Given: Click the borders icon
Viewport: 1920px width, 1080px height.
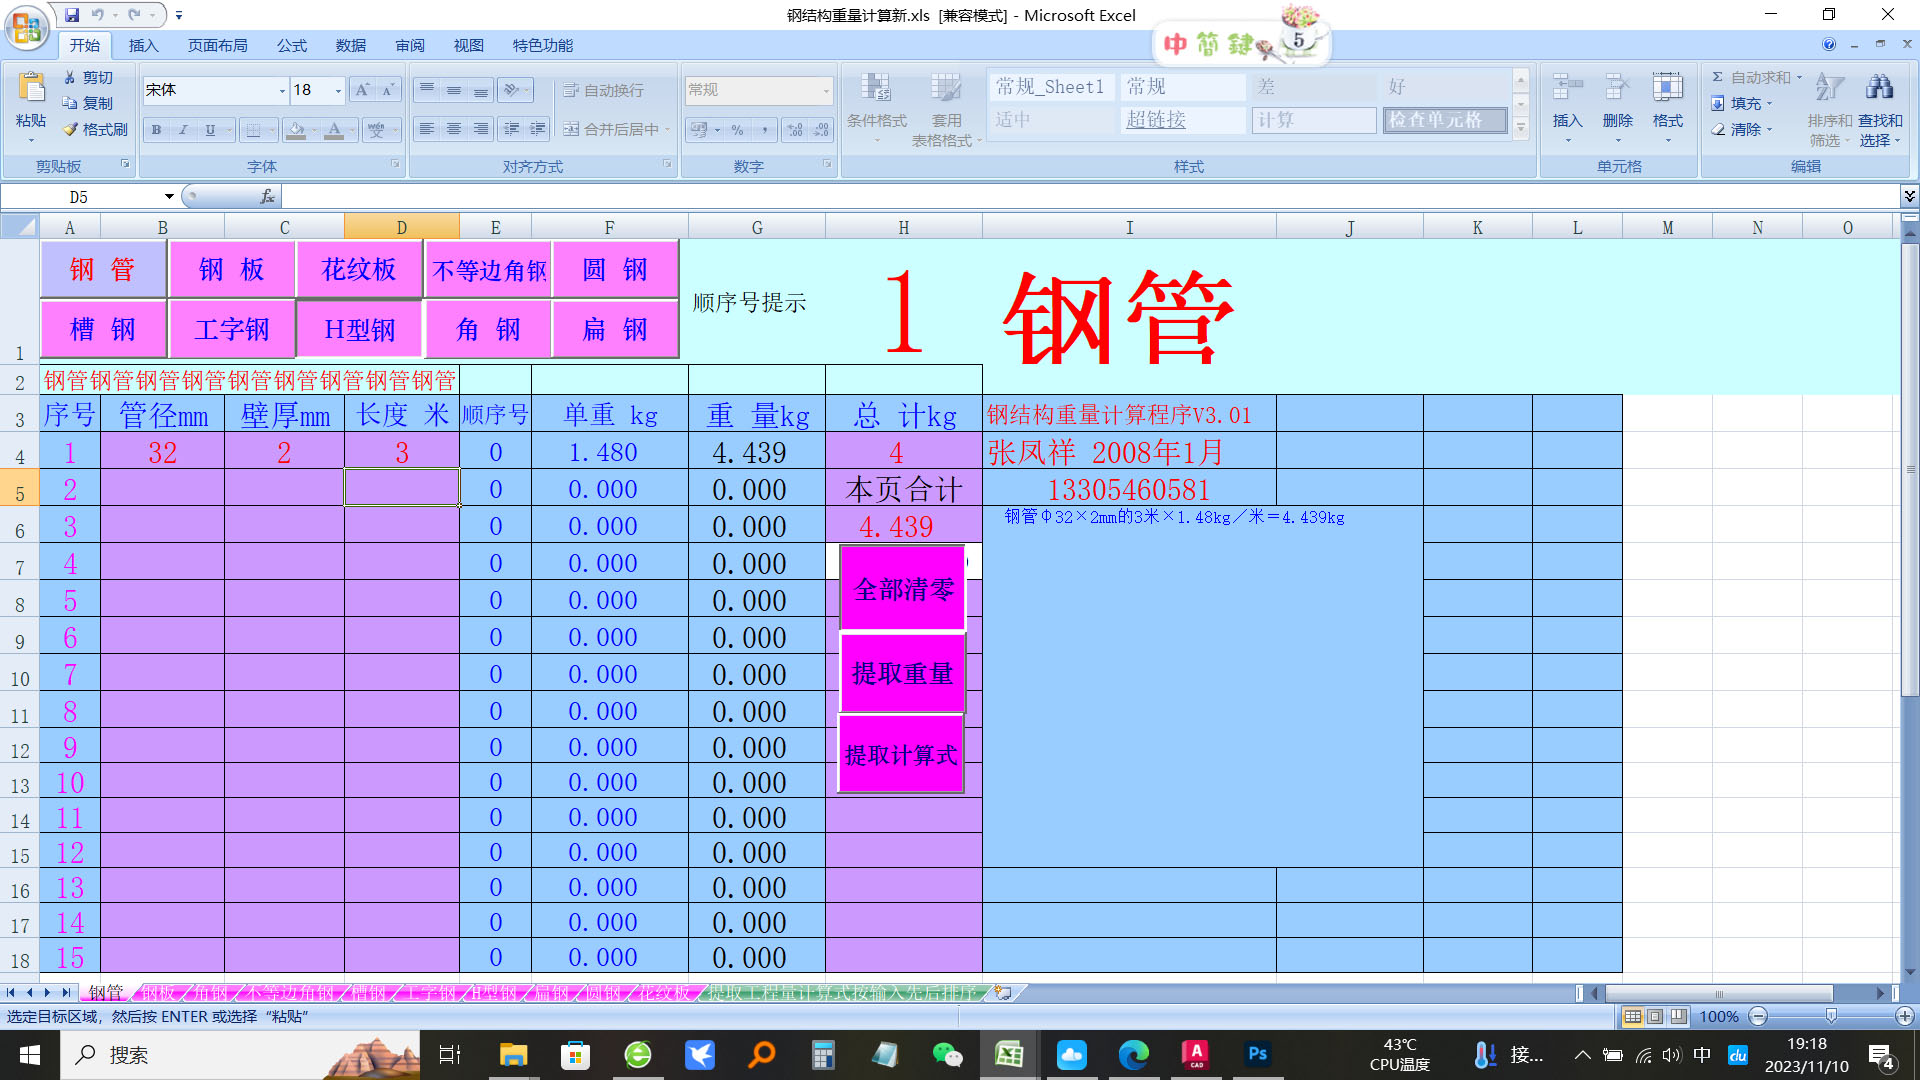Looking at the screenshot, I should point(253,130).
